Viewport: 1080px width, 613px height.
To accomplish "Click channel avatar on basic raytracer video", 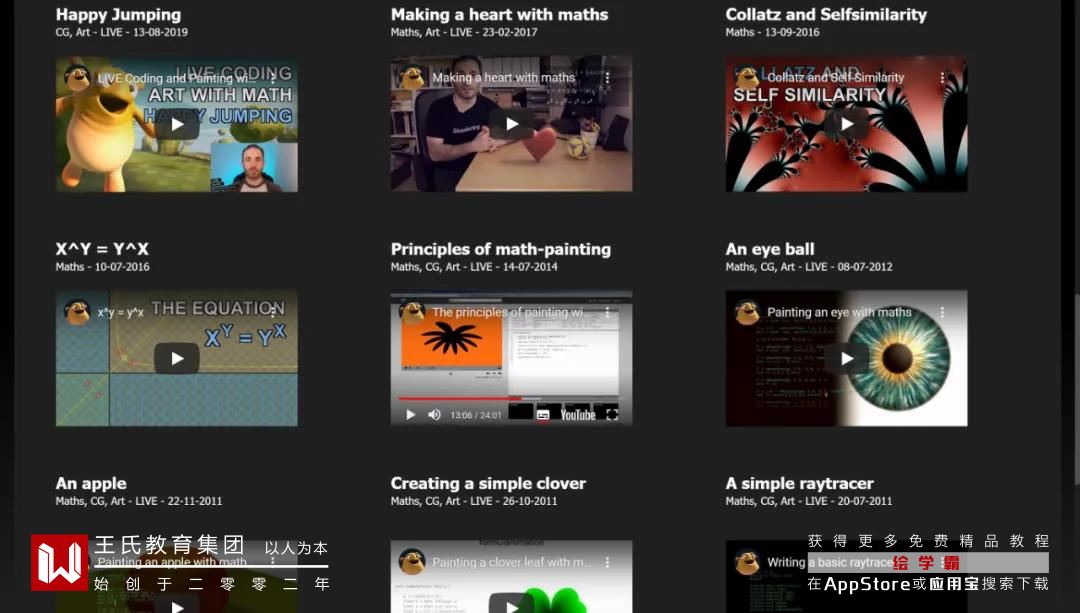I will (x=747, y=562).
